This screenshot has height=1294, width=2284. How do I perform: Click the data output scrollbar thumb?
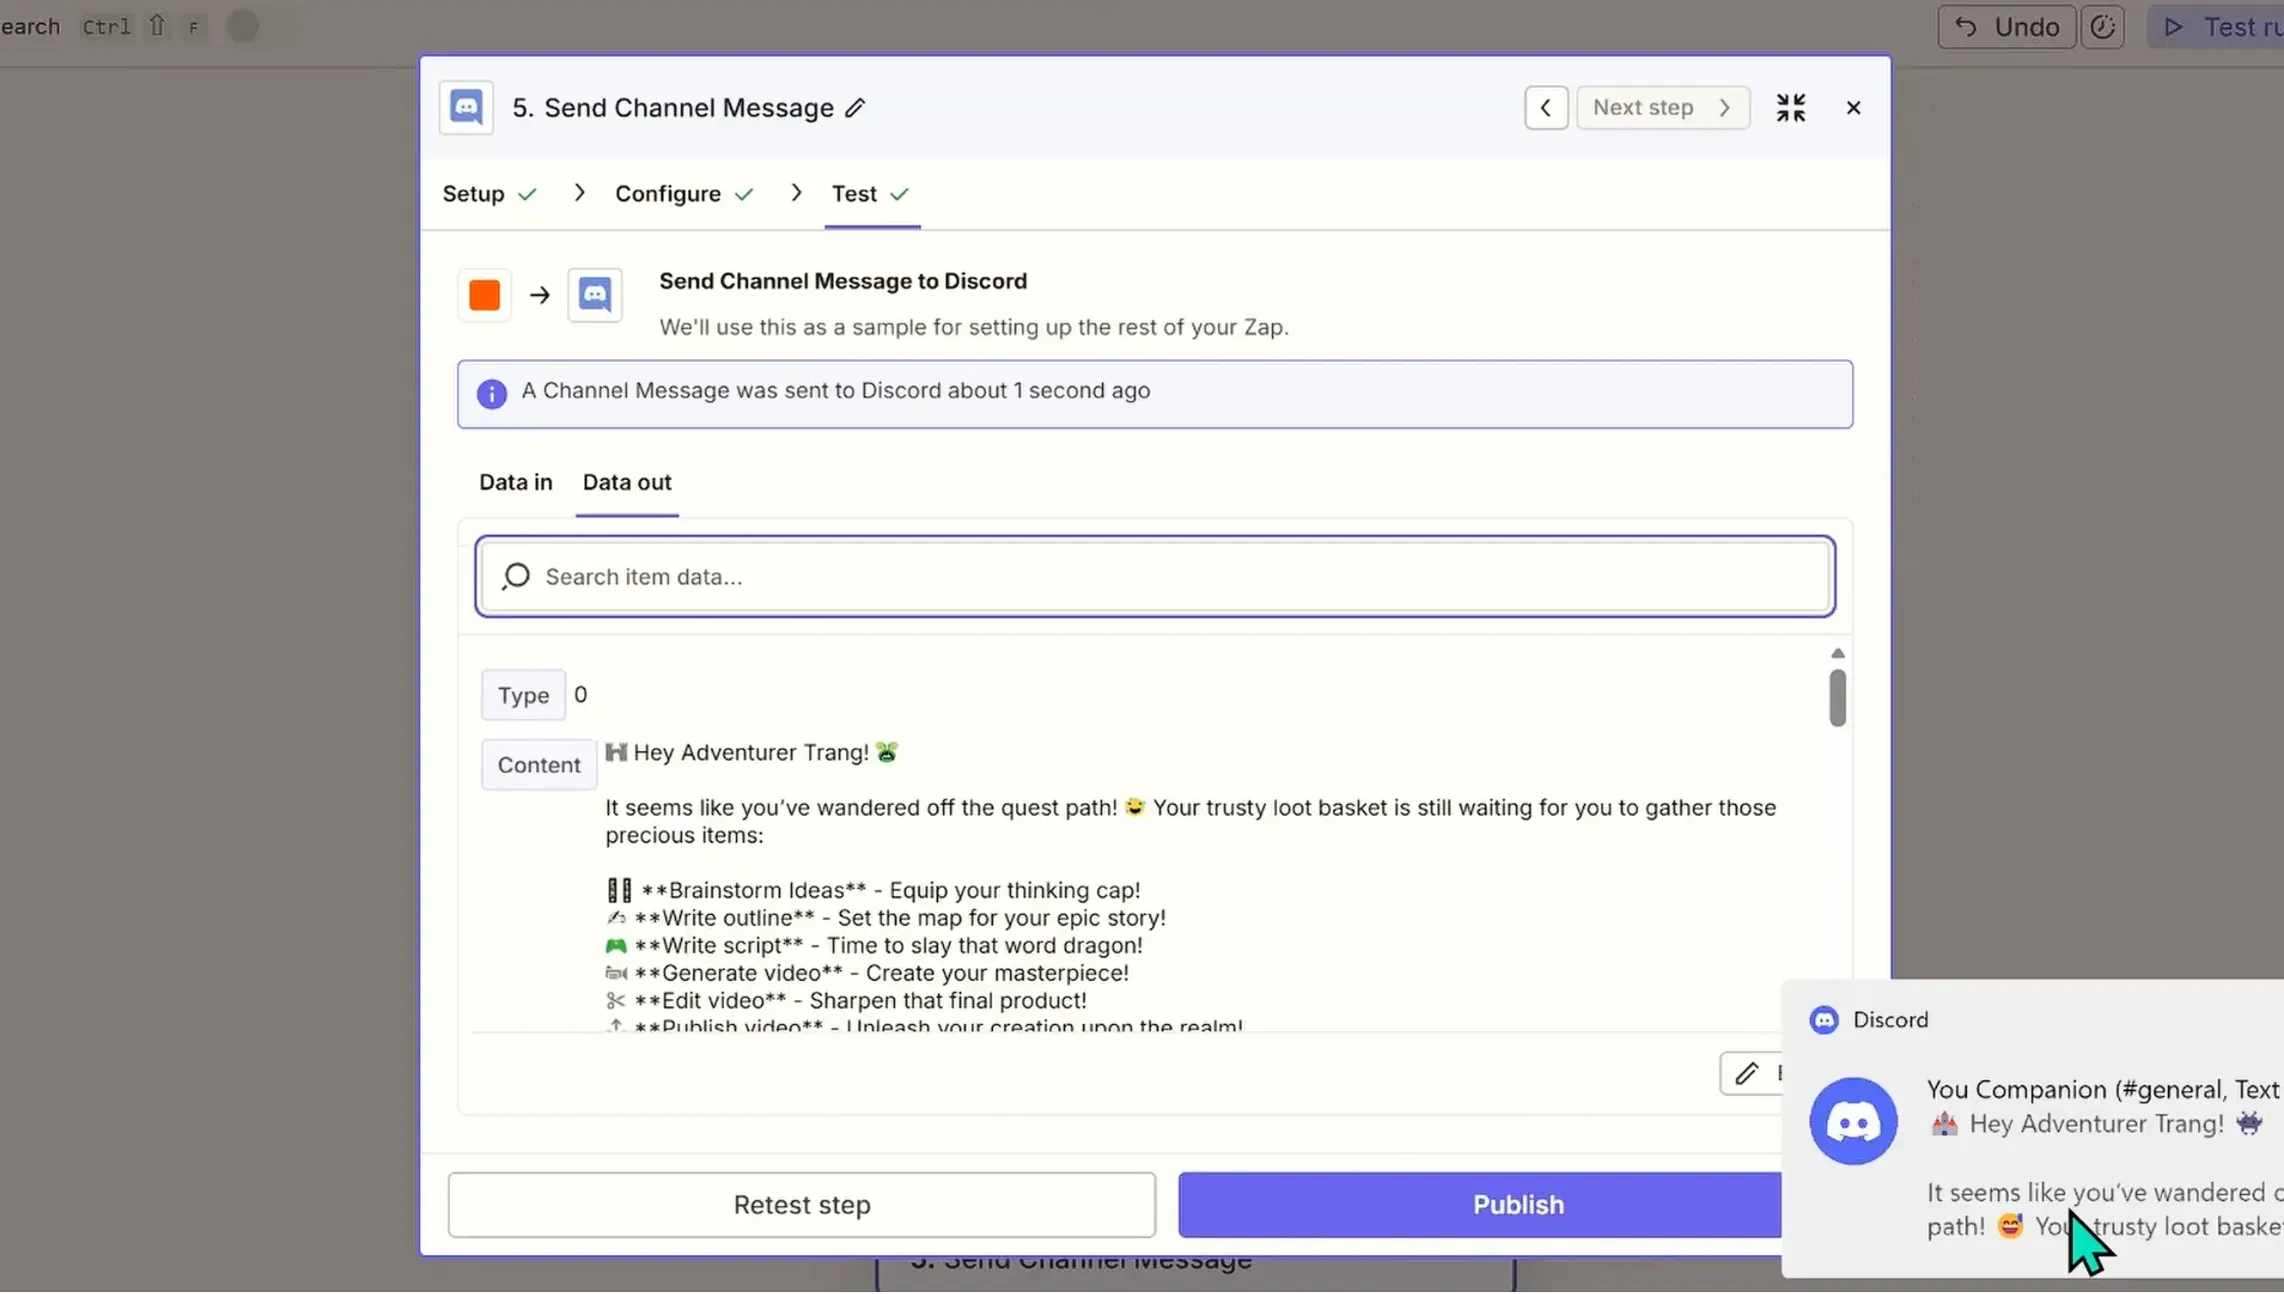click(1837, 698)
